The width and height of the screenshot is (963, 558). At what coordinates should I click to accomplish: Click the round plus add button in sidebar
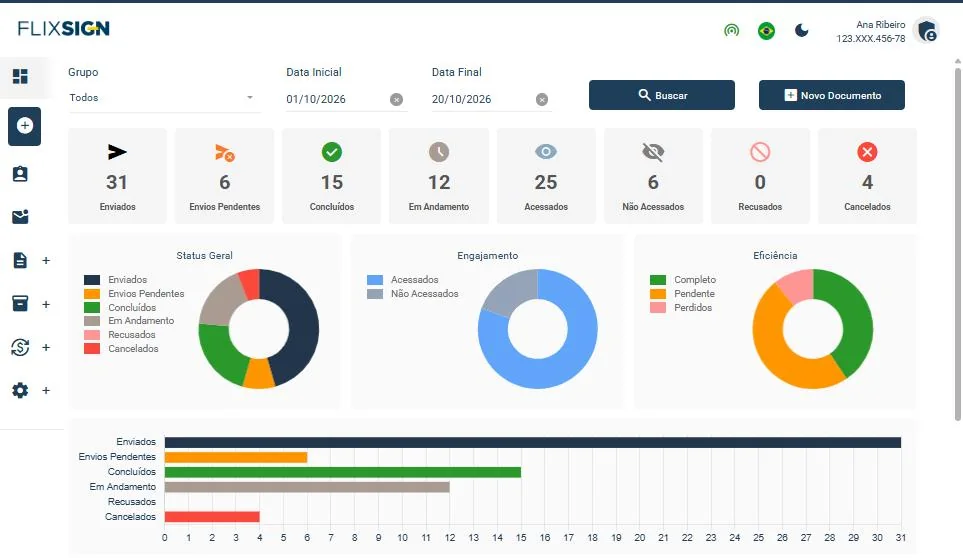pyautogui.click(x=25, y=126)
